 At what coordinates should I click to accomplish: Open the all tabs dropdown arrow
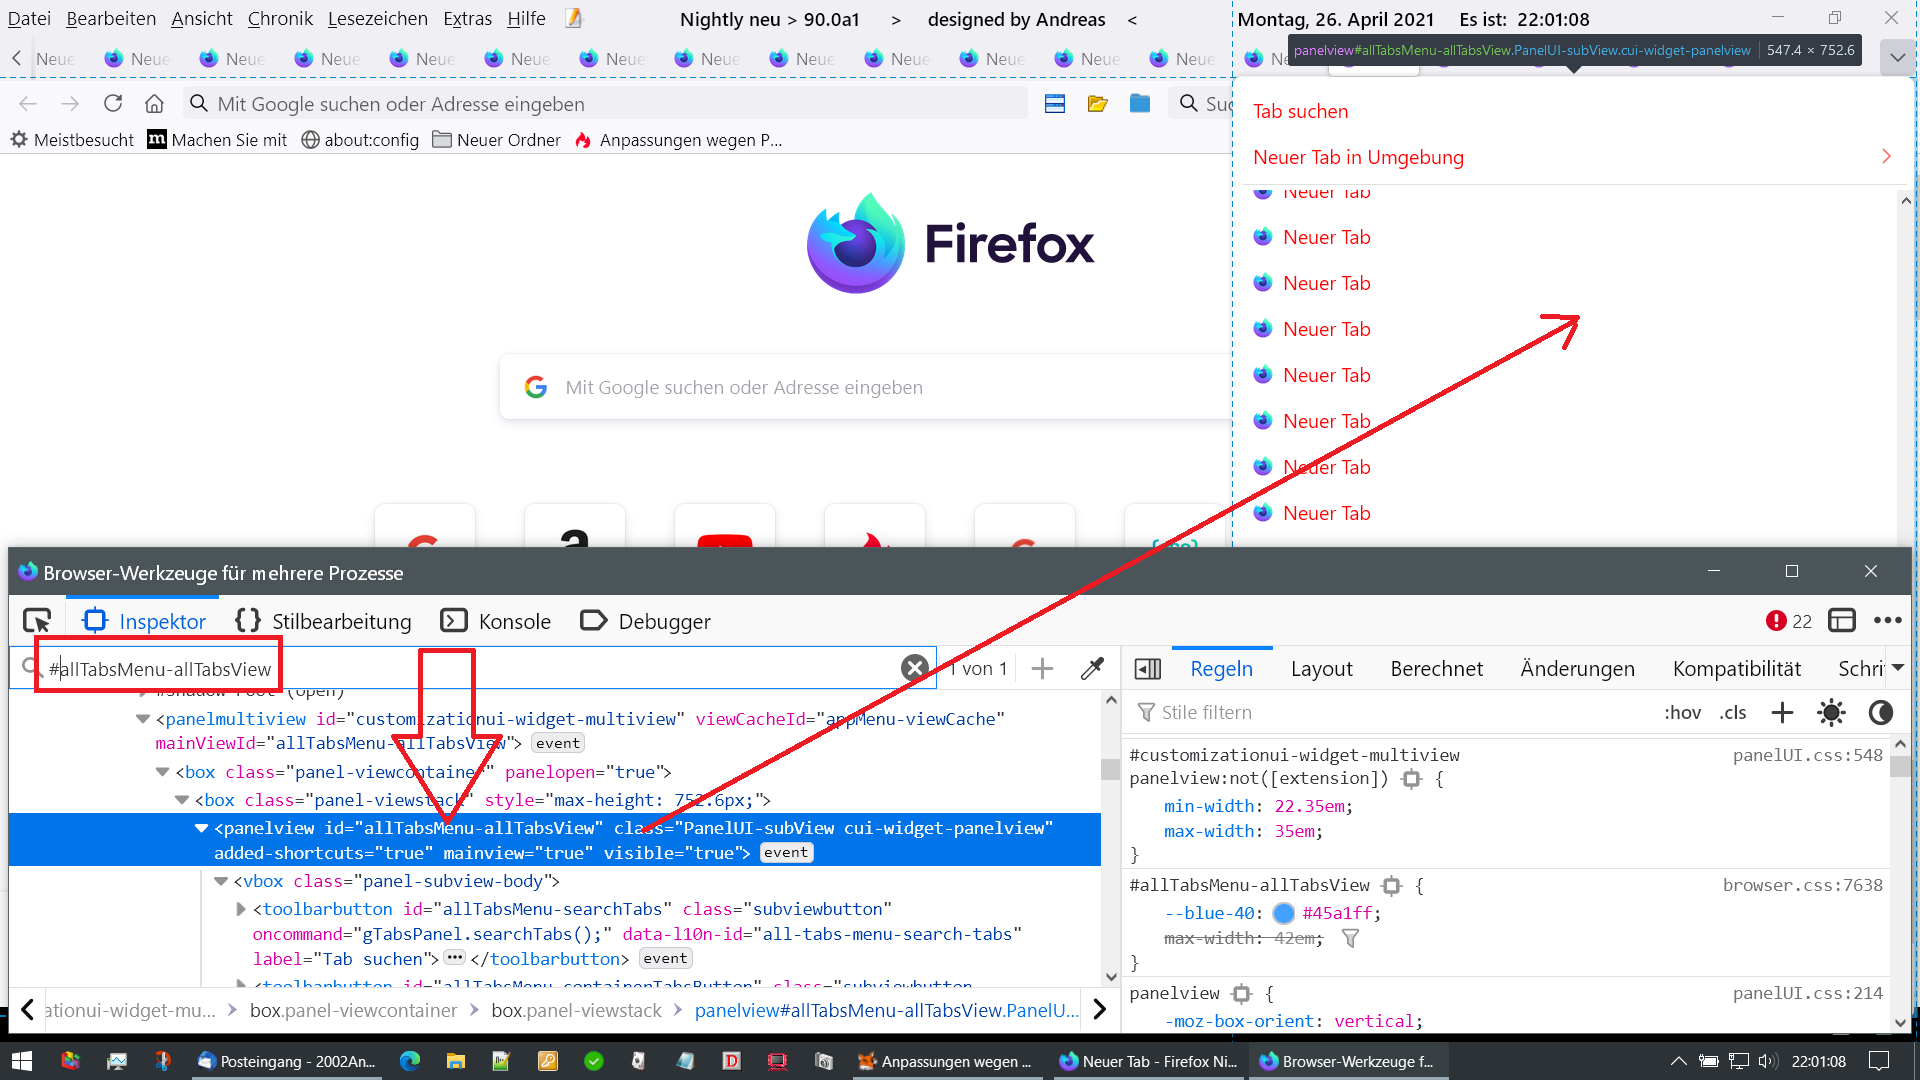pyautogui.click(x=1897, y=58)
